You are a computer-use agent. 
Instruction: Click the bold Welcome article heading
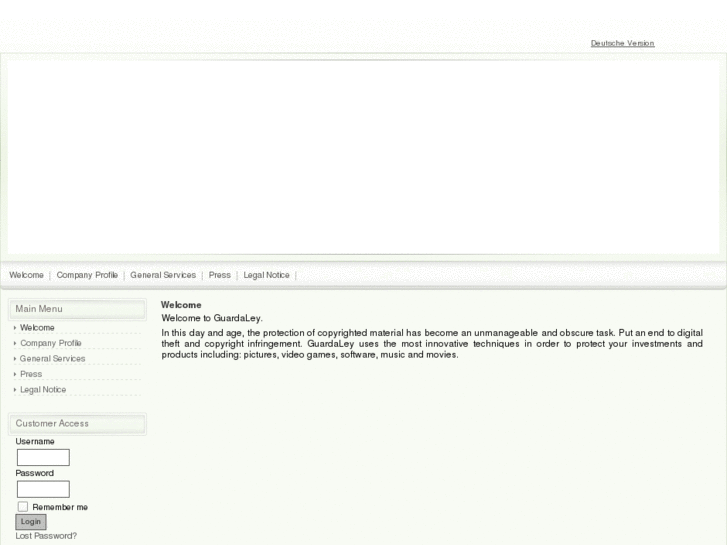[x=181, y=305]
